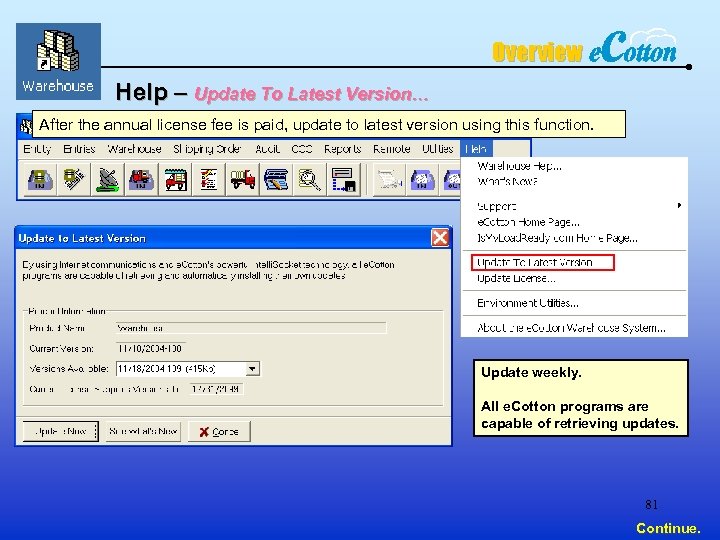Open the Versions Available dropdown arrow
Screen dimensions: 720x540
point(252,369)
